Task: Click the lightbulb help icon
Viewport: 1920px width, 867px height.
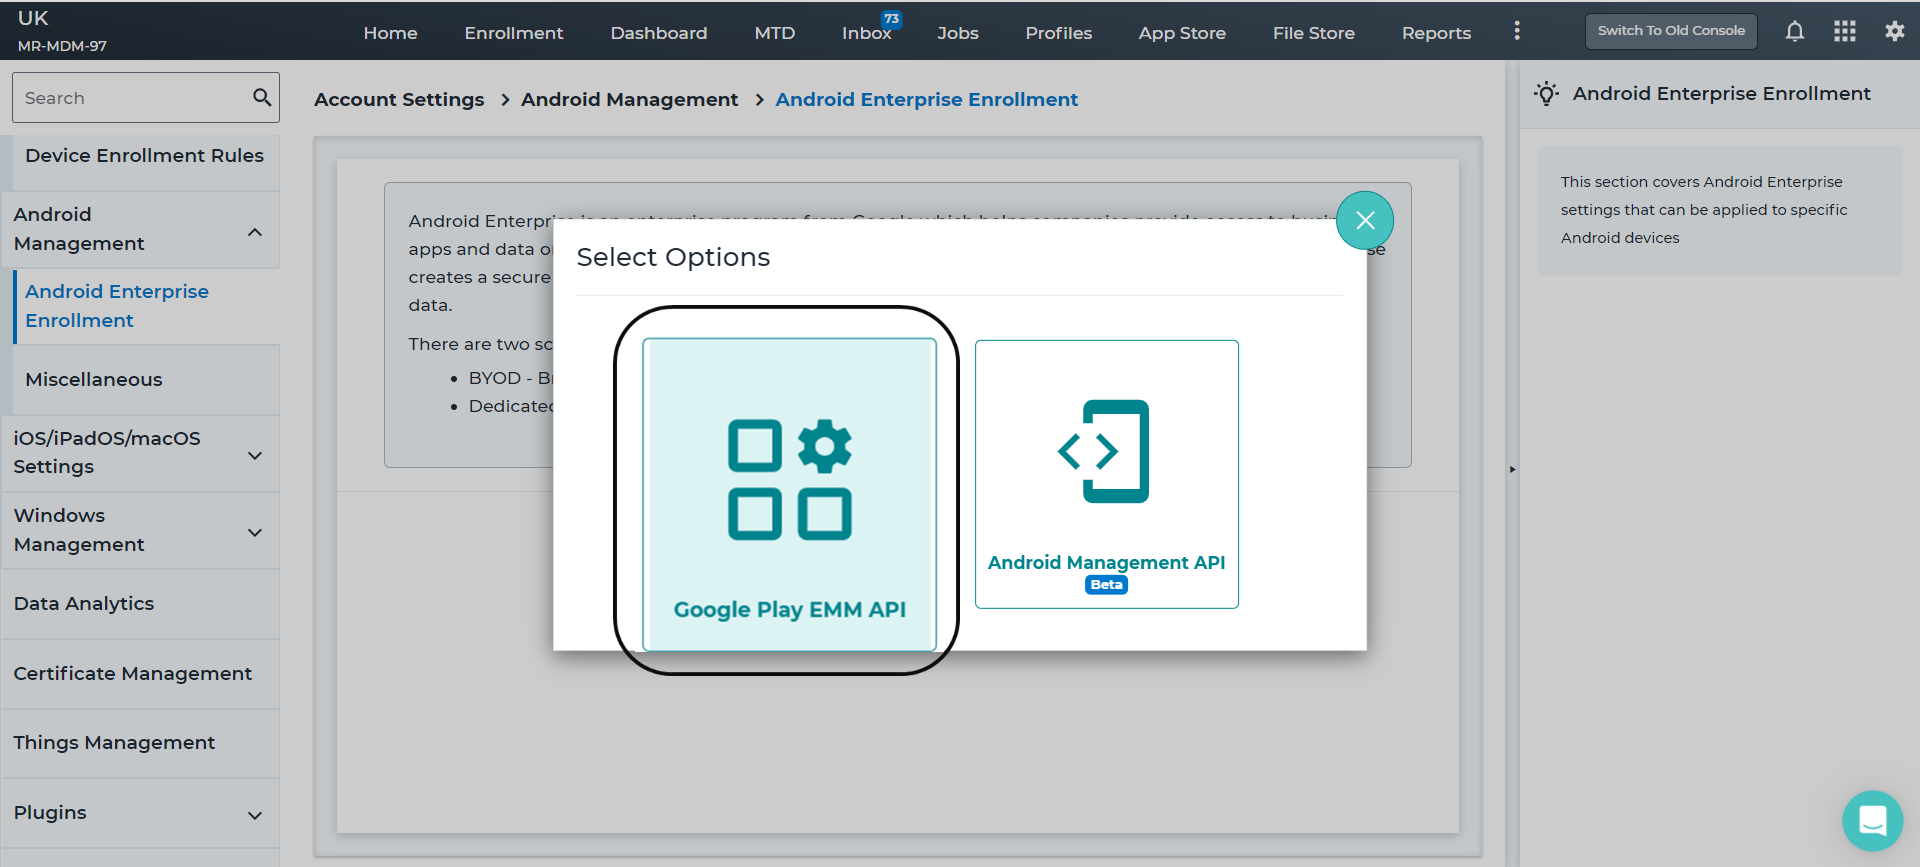Action: (1547, 94)
